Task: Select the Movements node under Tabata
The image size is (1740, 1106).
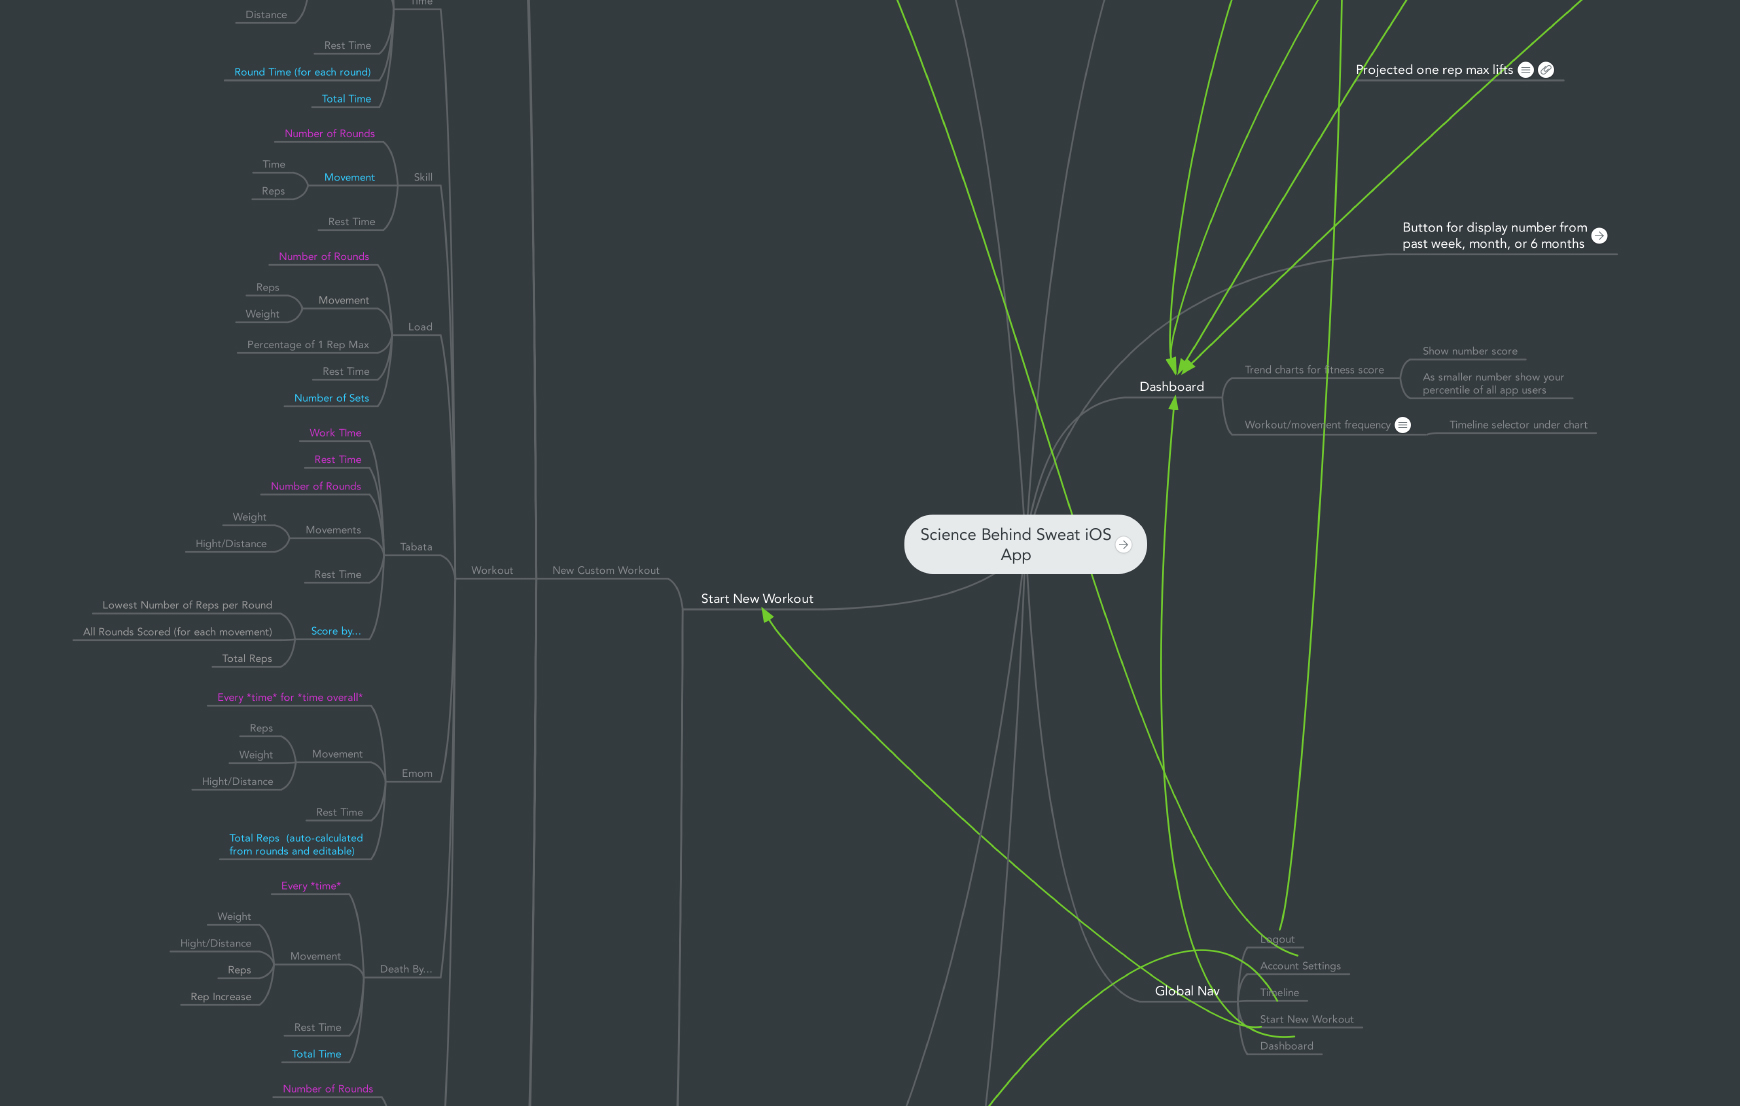Action: point(333,530)
